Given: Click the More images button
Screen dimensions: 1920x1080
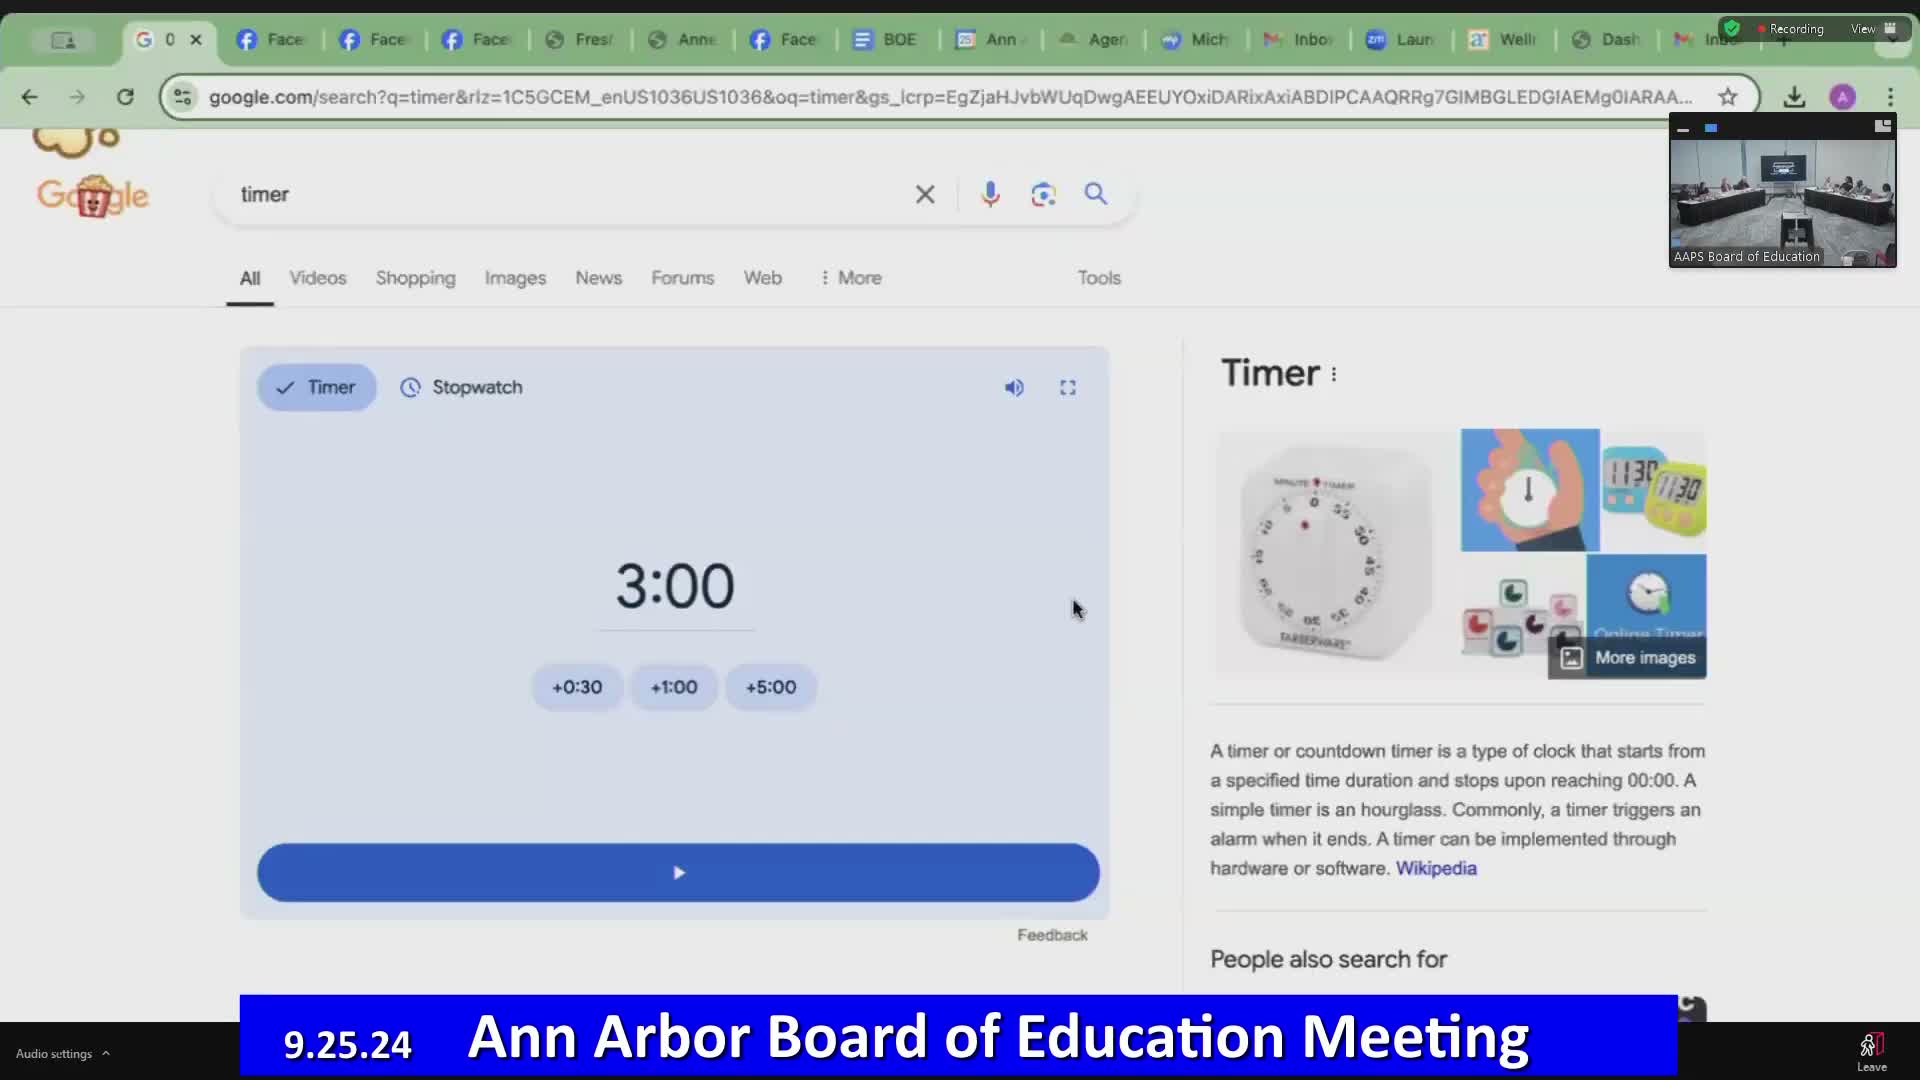Looking at the screenshot, I should click(1628, 658).
